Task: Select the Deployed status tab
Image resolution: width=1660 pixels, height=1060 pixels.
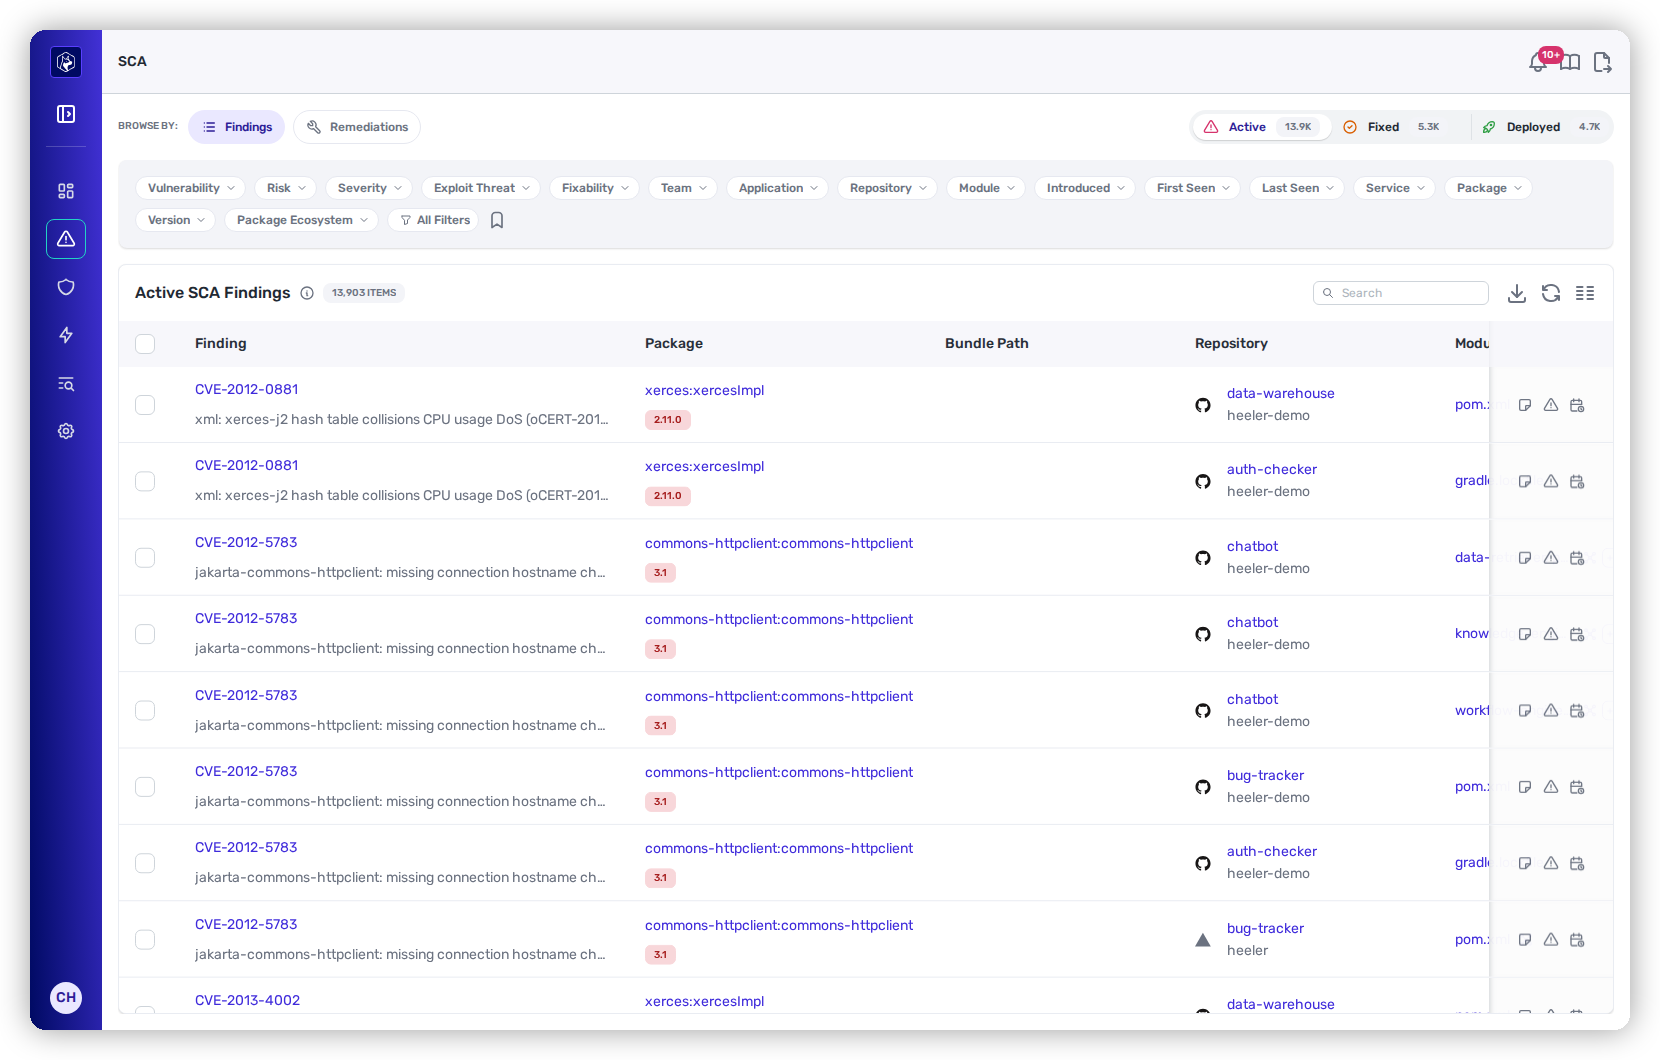Action: coord(1542,127)
